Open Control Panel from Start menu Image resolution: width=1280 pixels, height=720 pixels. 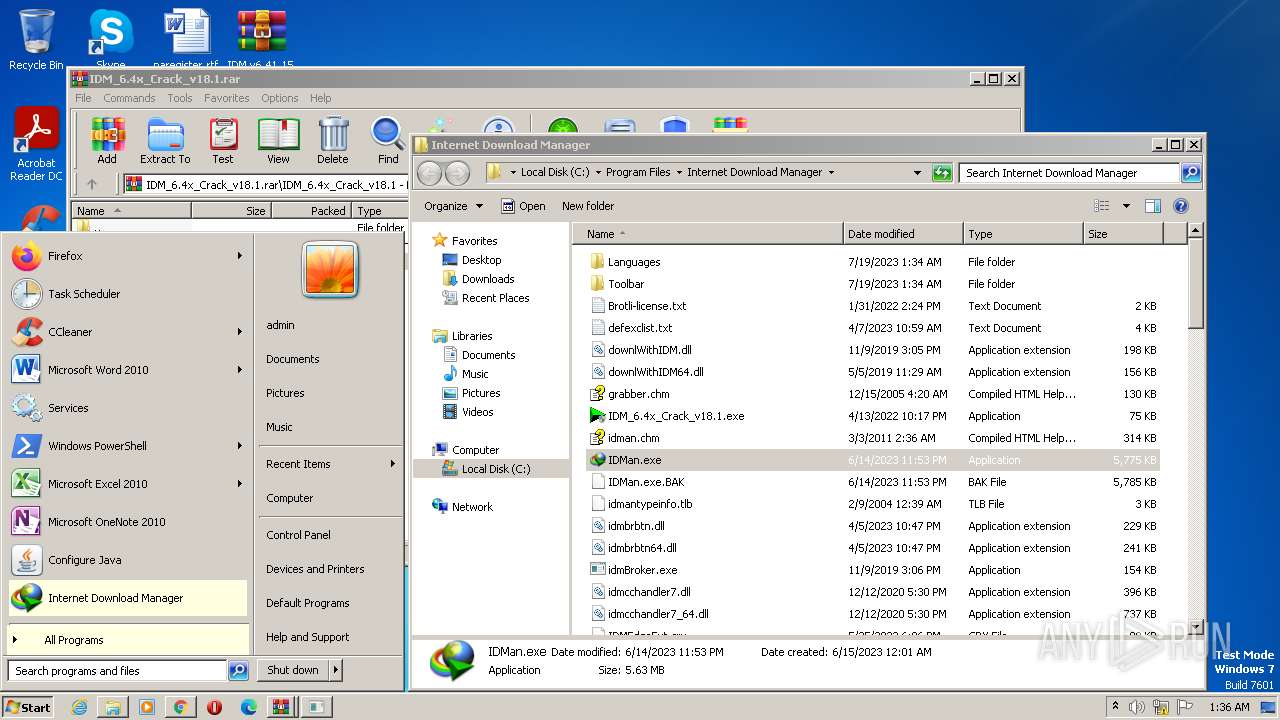pos(298,535)
